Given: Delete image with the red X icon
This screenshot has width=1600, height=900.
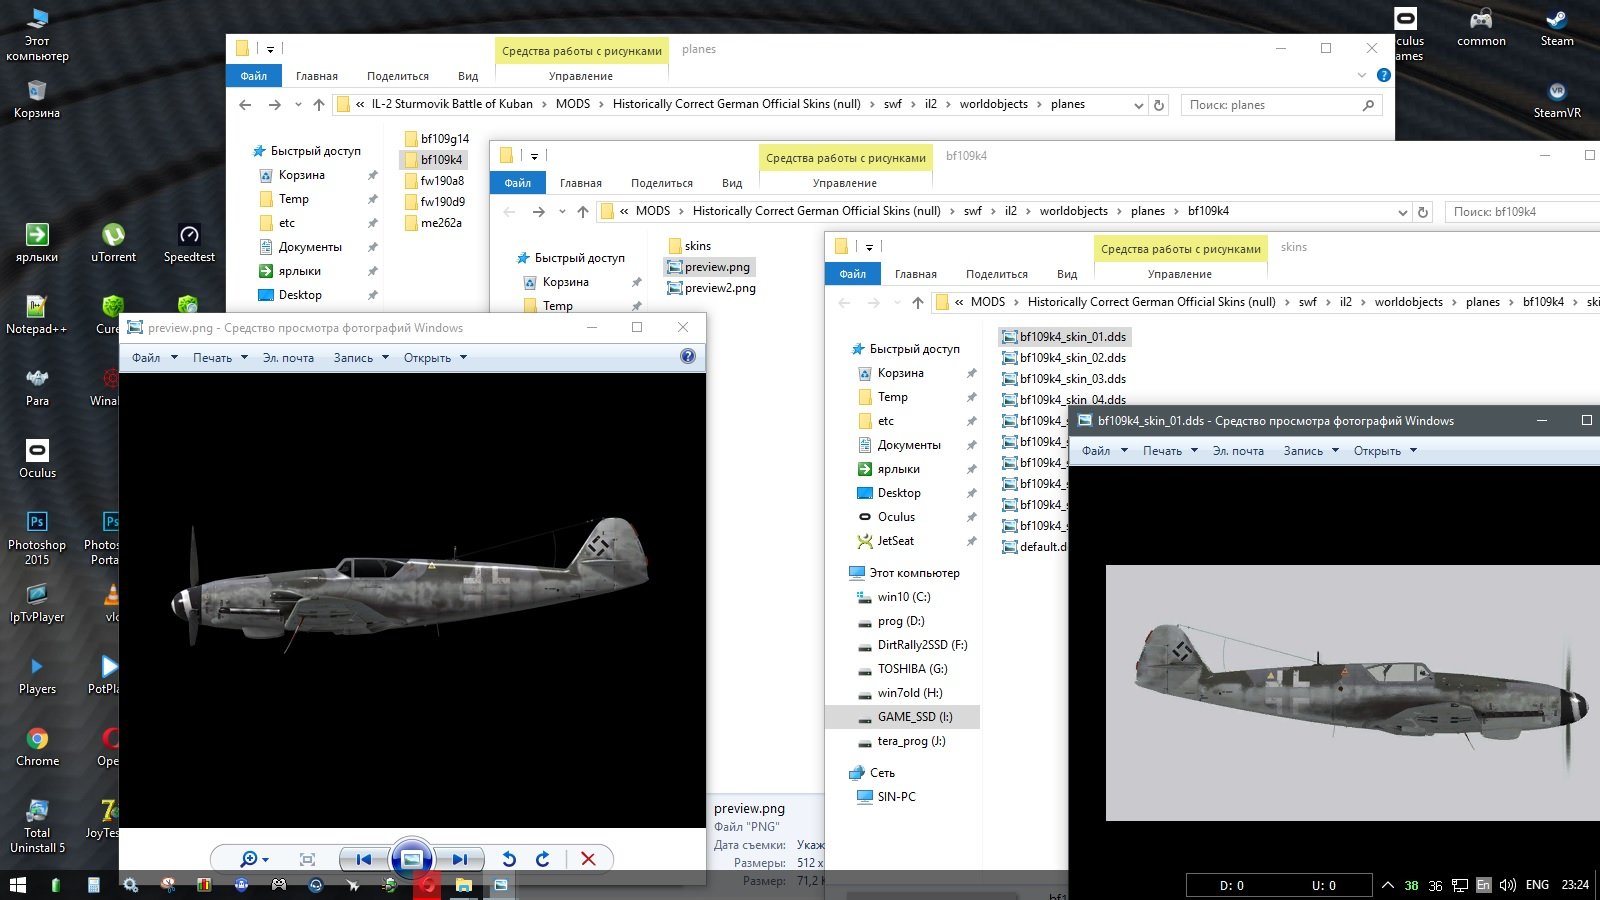Looking at the screenshot, I should (x=588, y=859).
